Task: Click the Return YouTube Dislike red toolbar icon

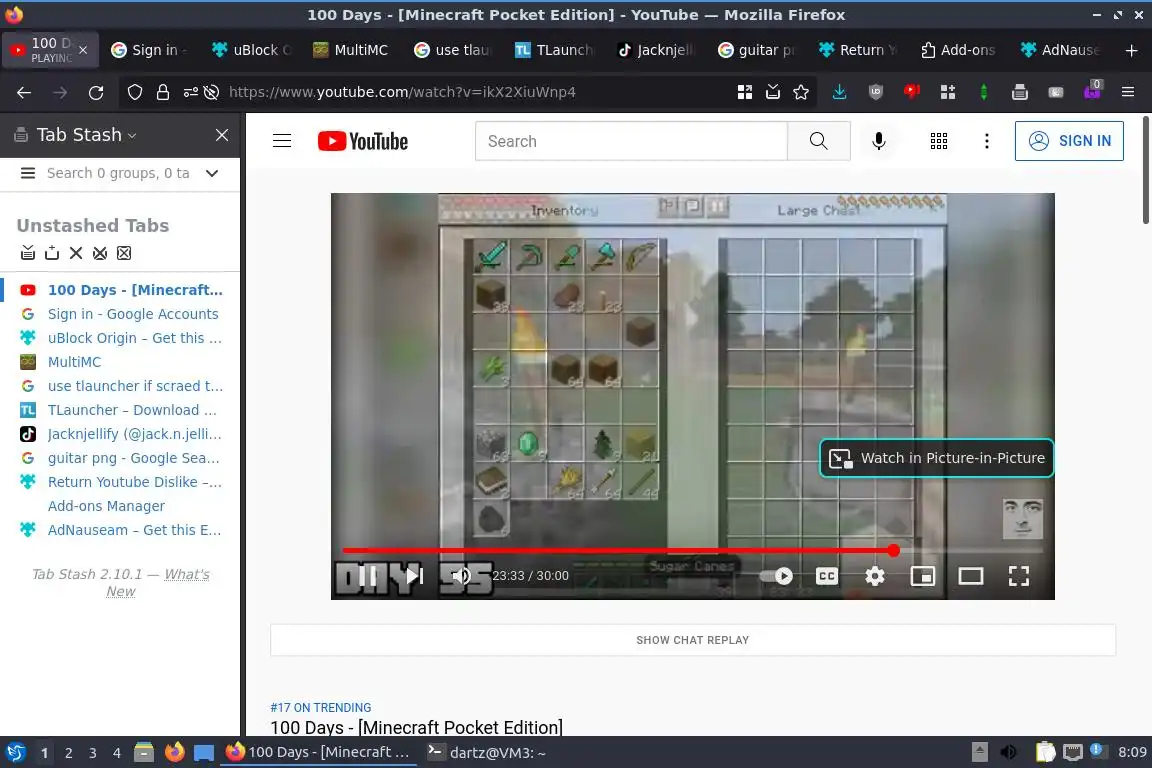Action: (x=912, y=92)
